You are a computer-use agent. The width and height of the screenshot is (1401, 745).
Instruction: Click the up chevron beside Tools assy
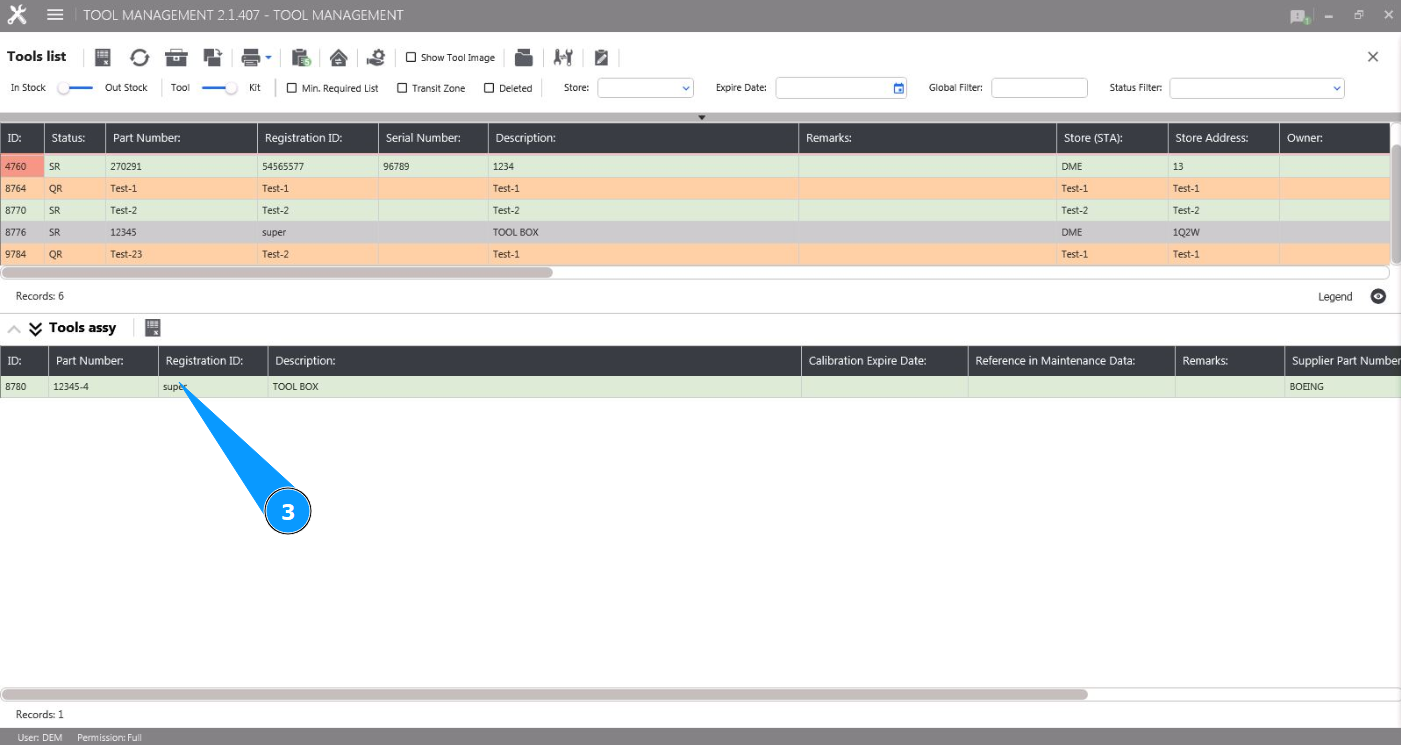[14, 328]
